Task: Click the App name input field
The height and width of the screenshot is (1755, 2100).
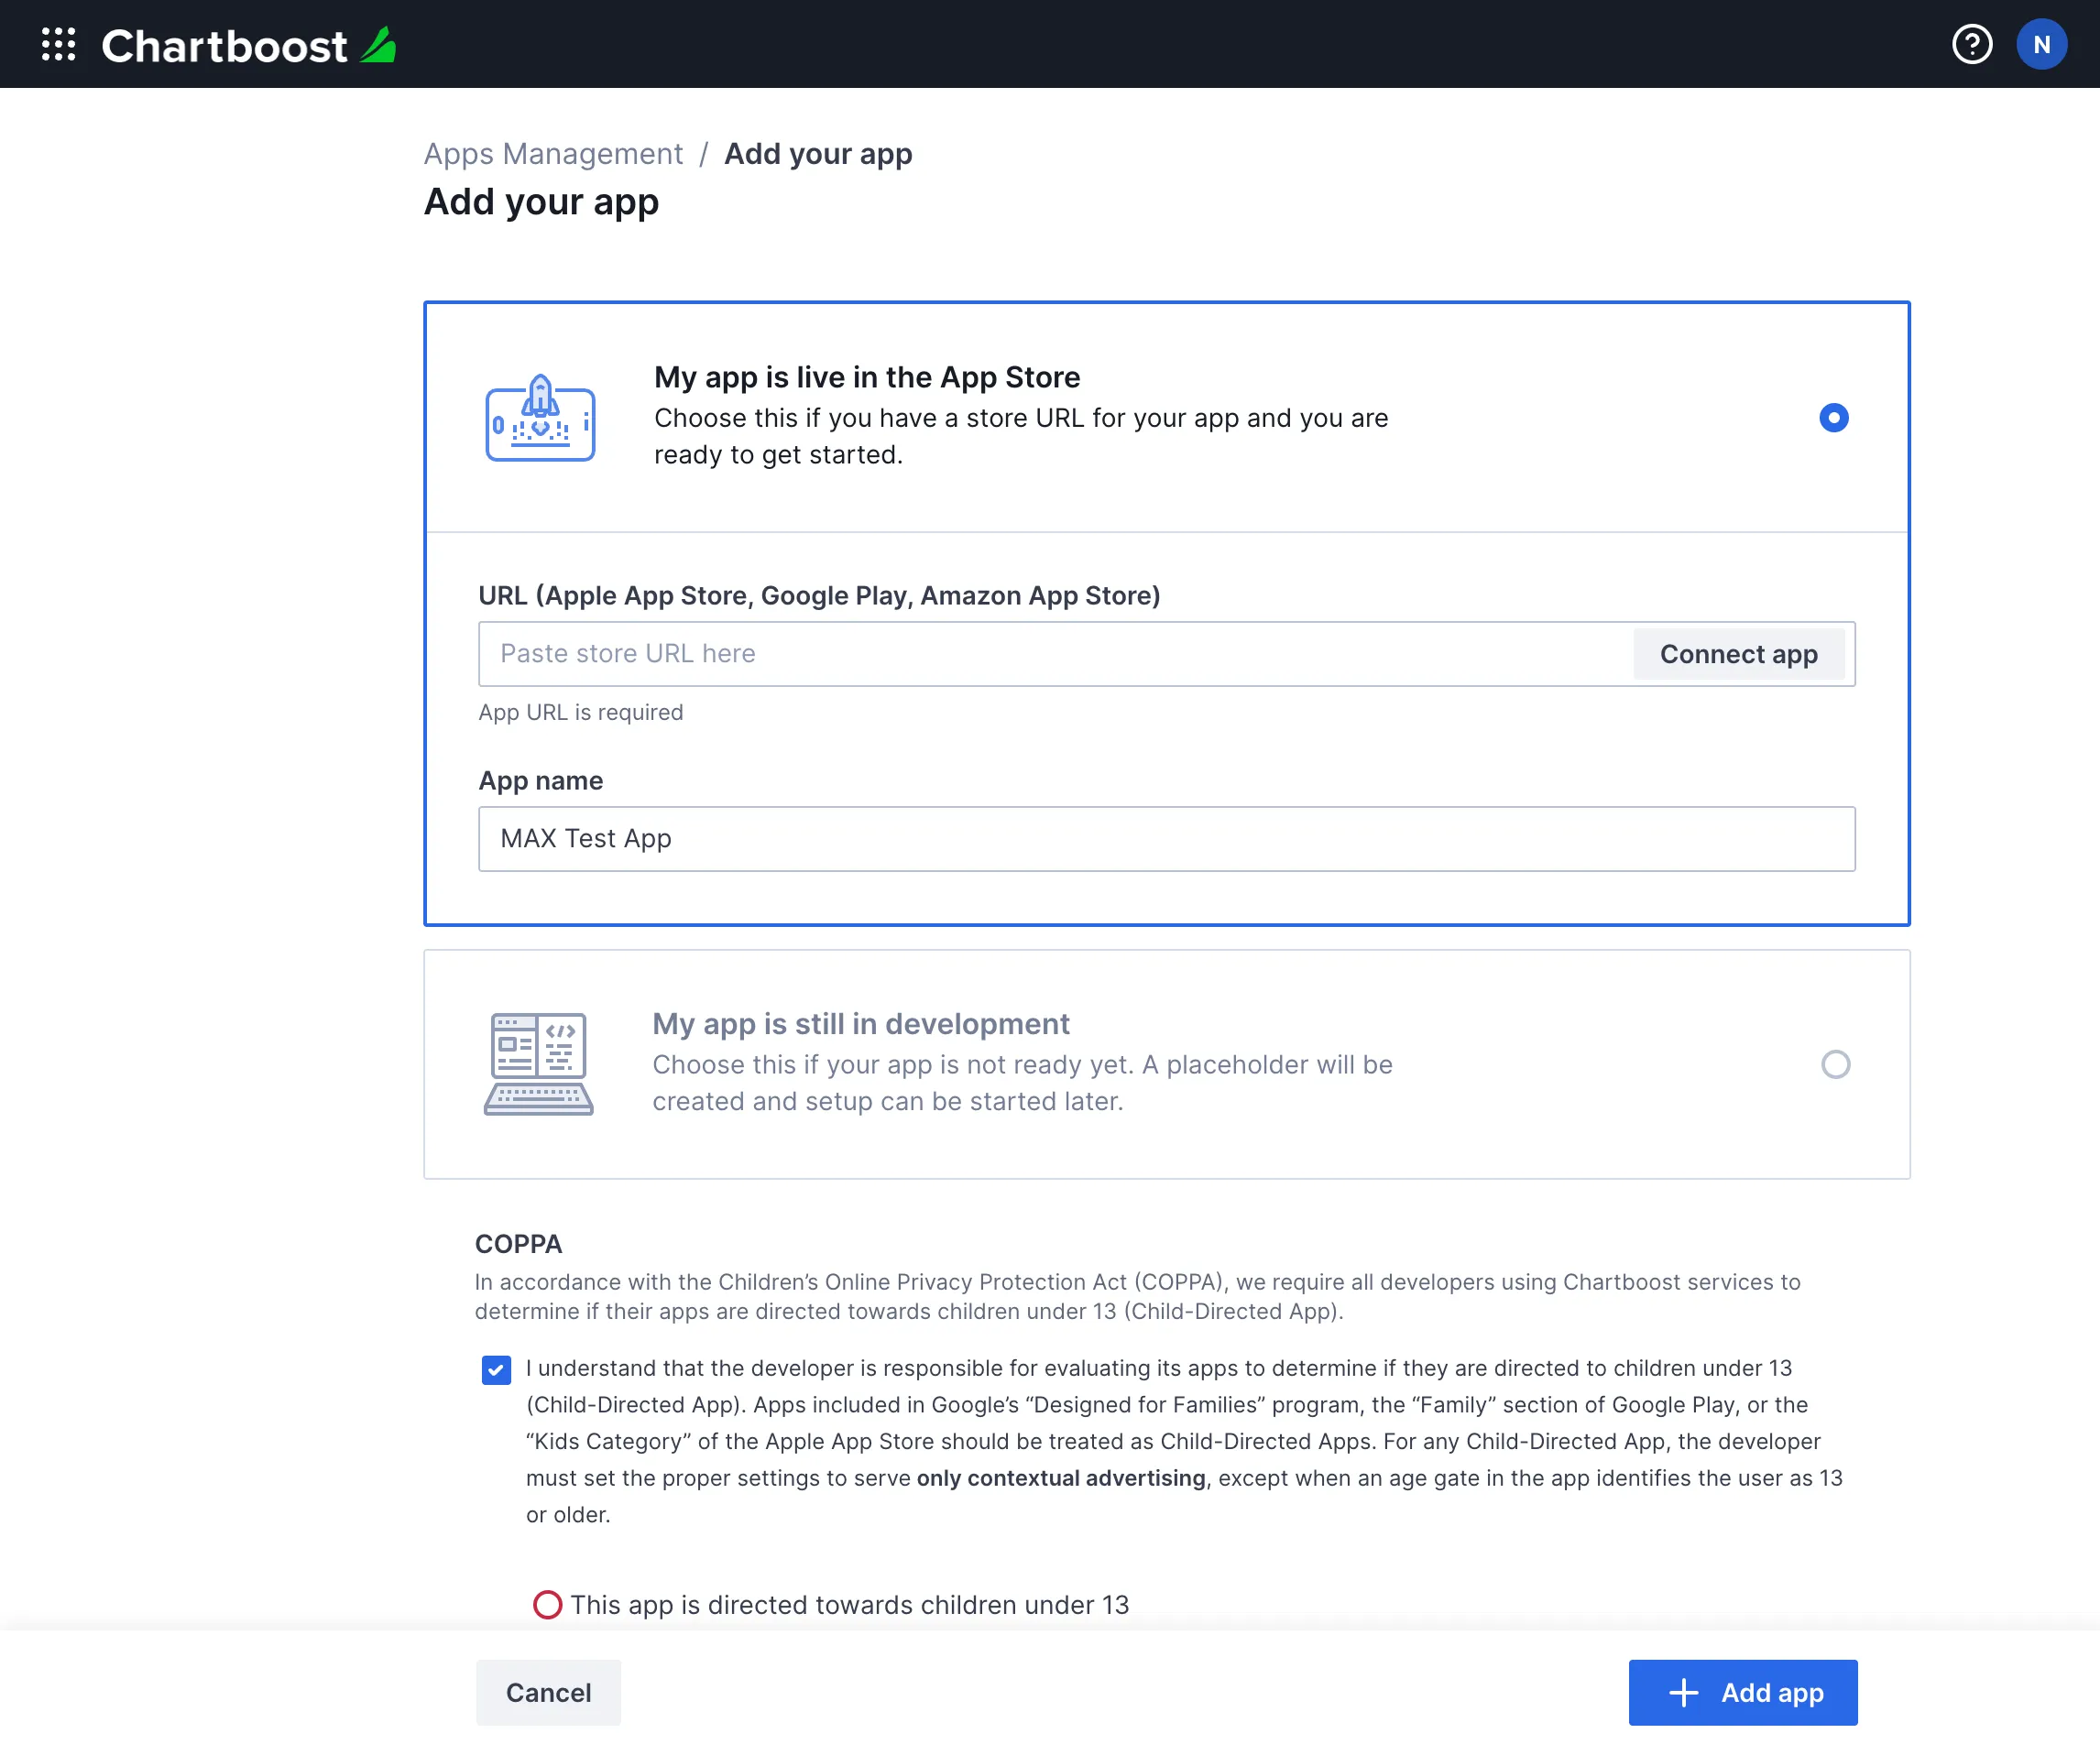Action: (1166, 839)
